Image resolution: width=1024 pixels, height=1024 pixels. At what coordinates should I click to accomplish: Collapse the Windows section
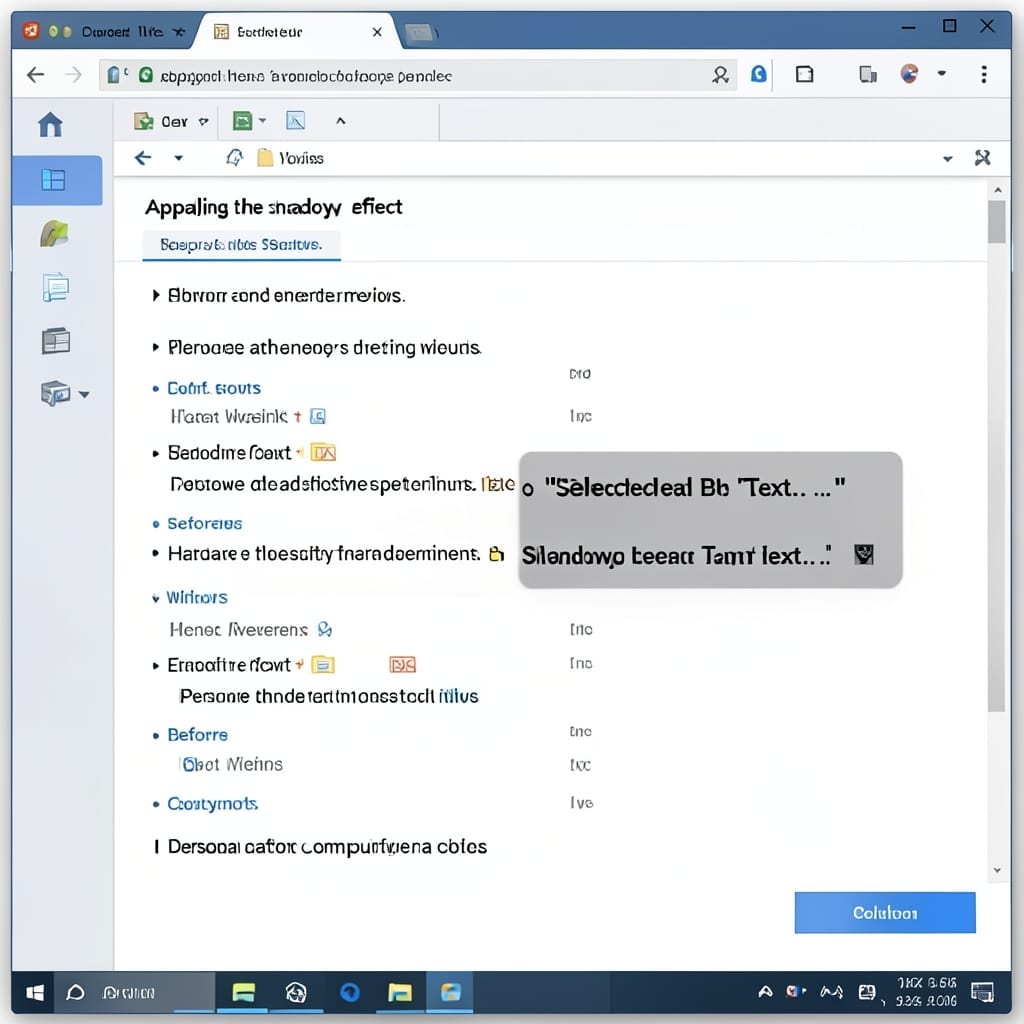tap(155, 598)
